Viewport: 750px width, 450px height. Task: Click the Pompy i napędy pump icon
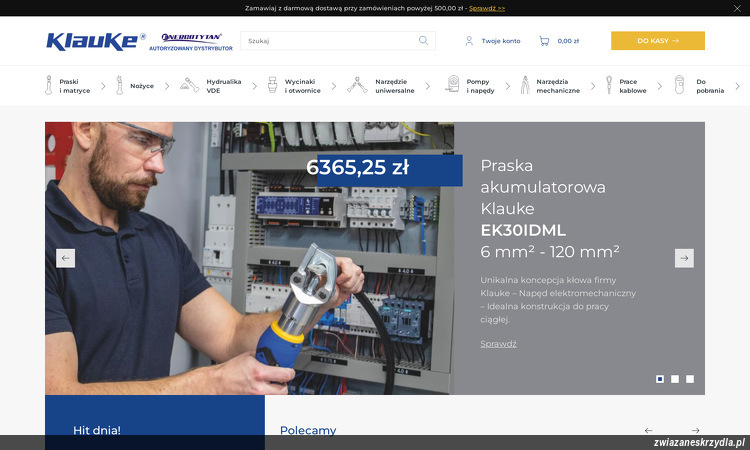pos(452,85)
